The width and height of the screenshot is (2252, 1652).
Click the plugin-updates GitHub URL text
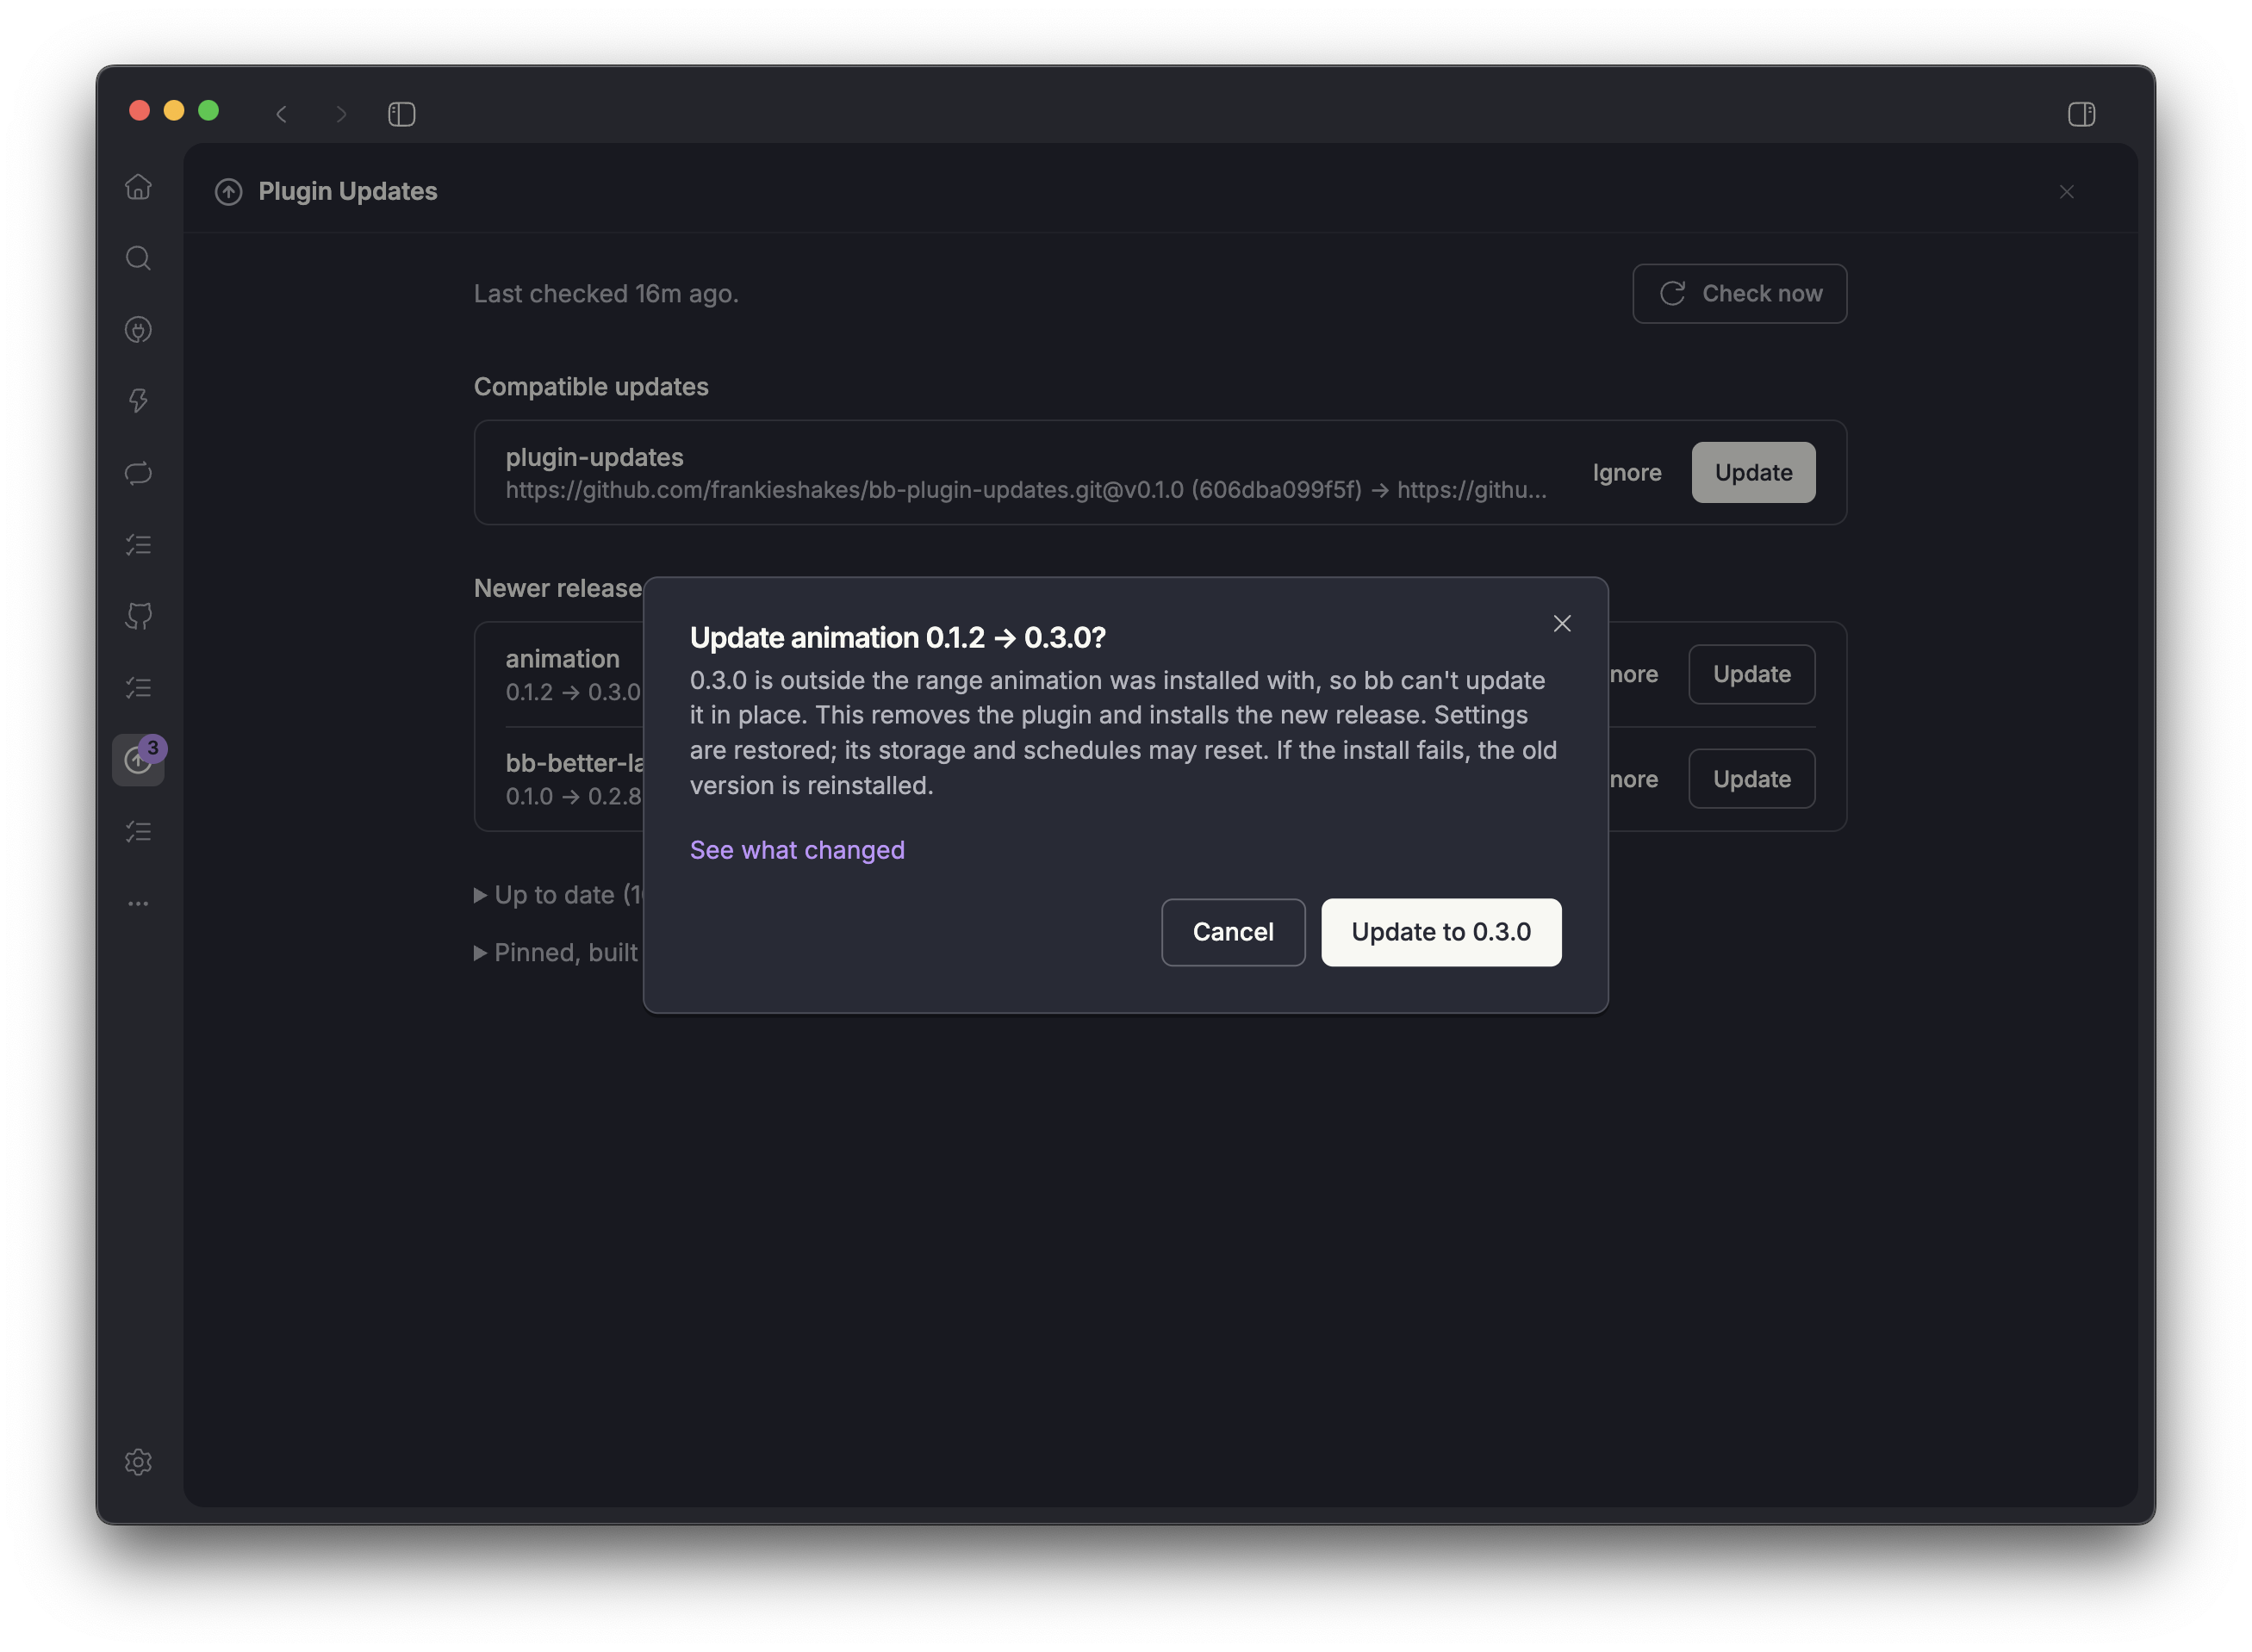point(1026,490)
